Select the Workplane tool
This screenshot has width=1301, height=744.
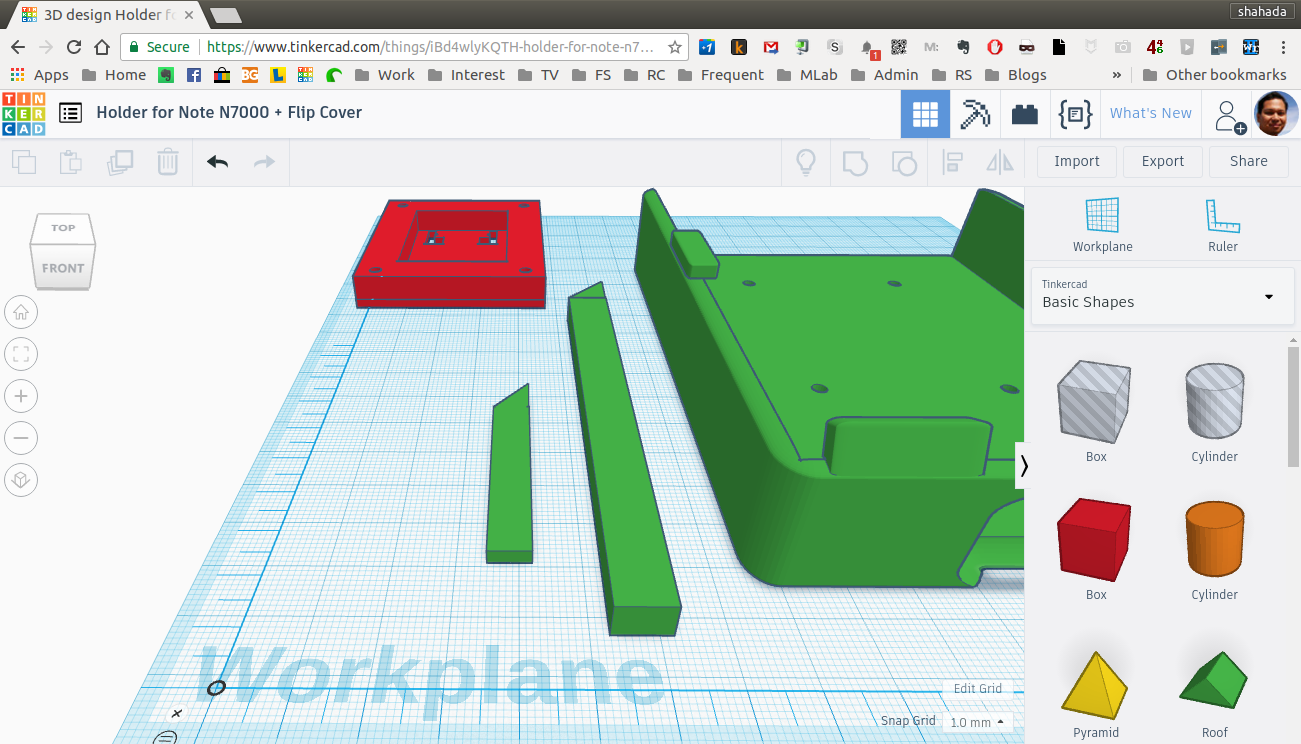[1102, 223]
